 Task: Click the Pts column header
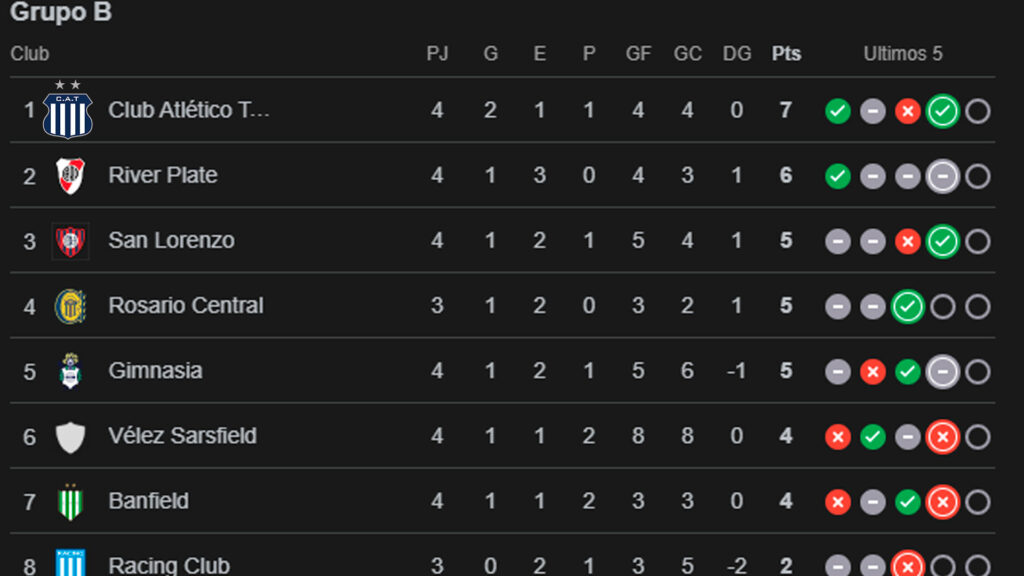click(786, 54)
